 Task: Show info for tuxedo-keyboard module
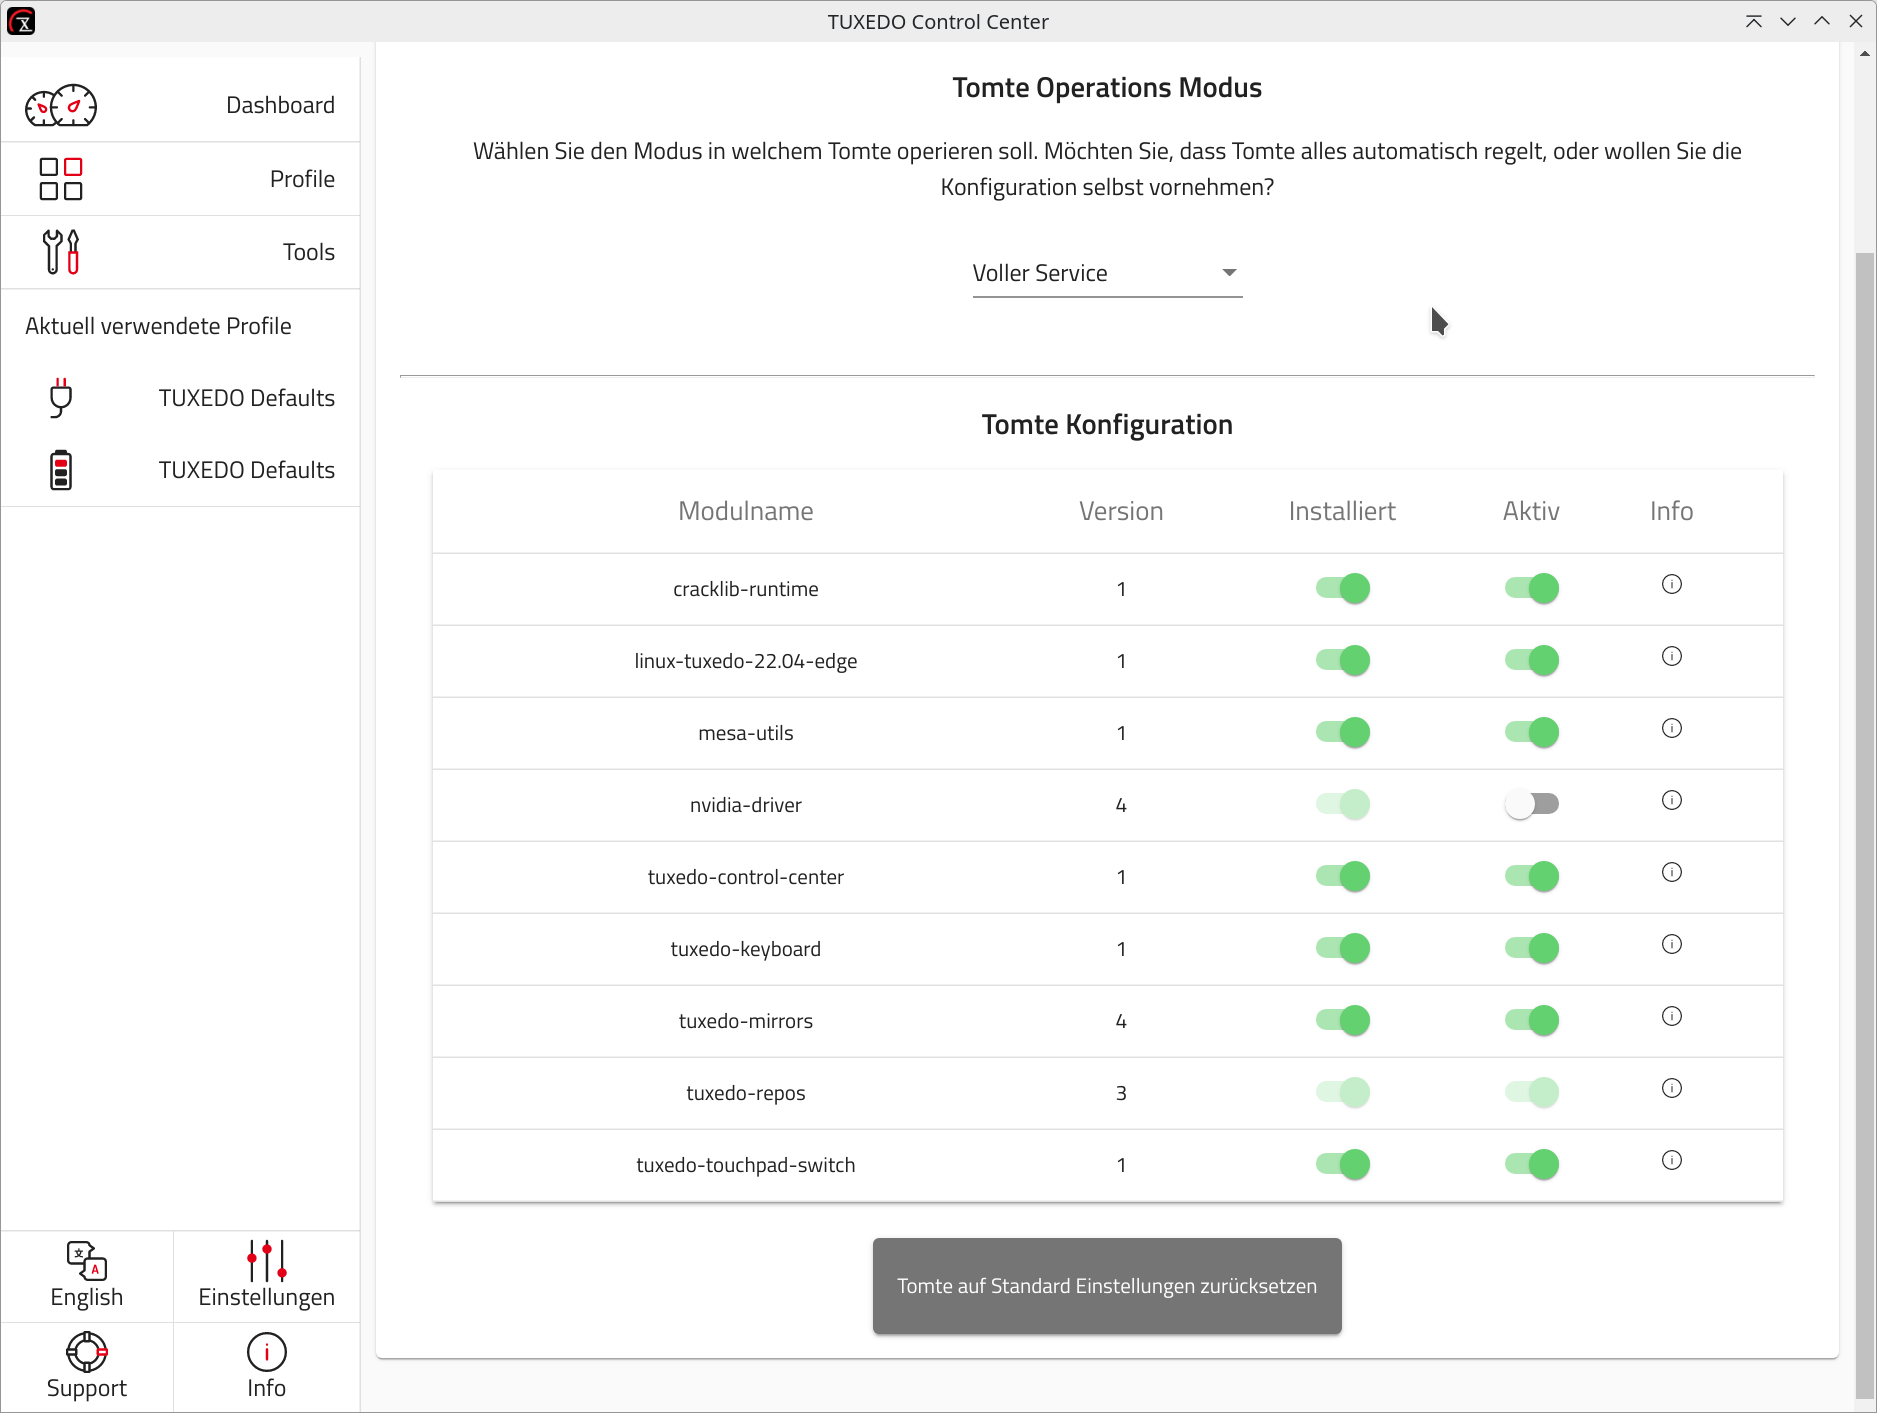(x=1672, y=944)
